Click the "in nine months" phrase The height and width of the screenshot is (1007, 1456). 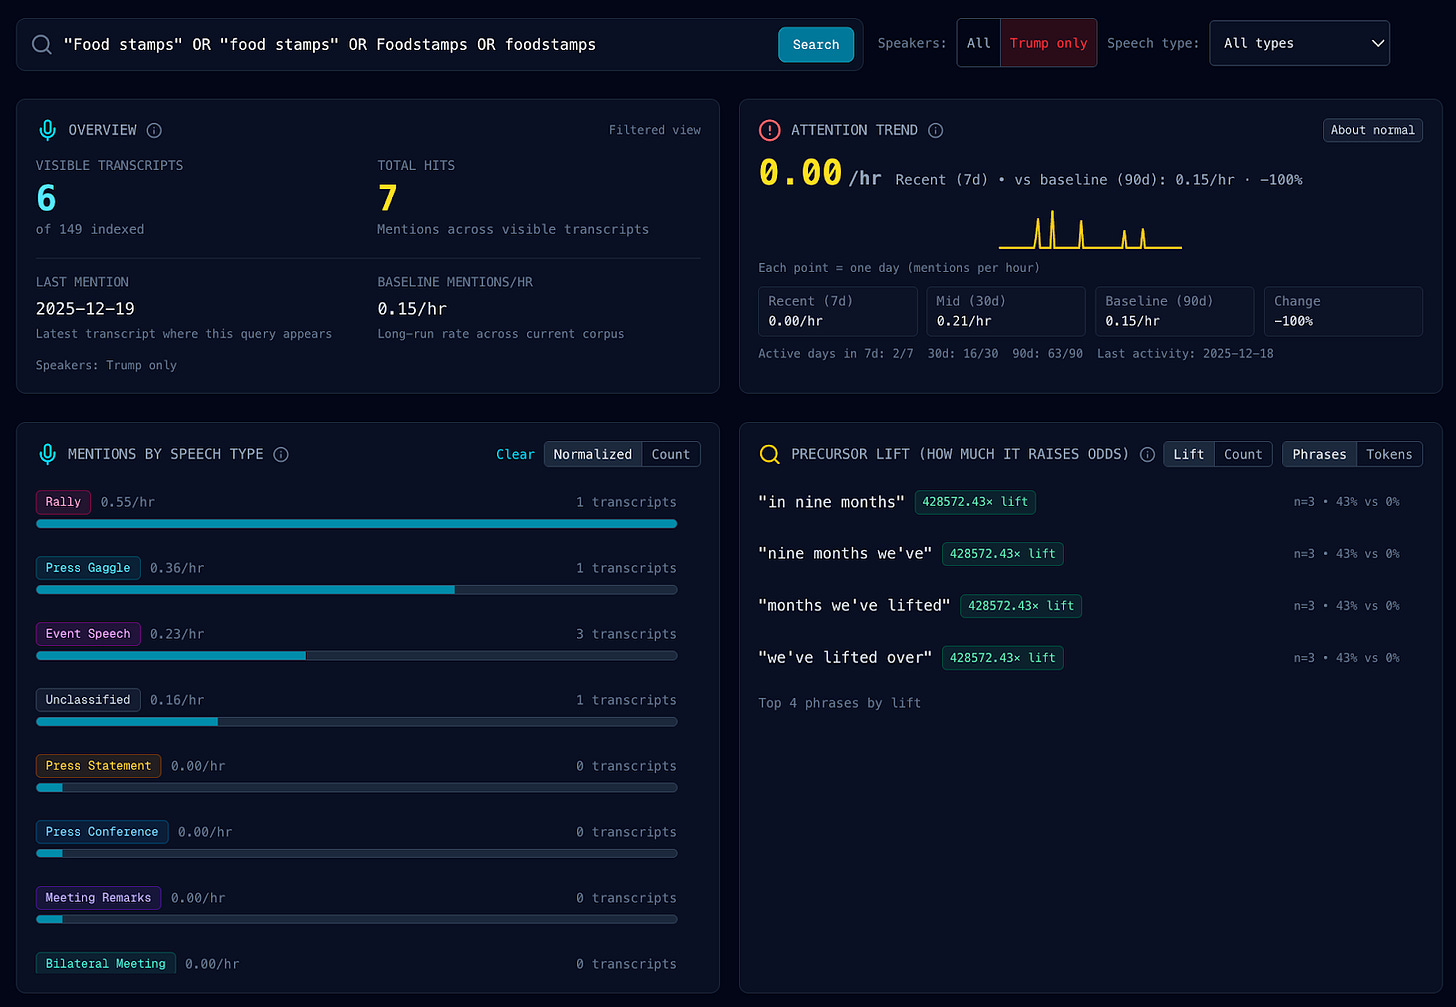[x=831, y=502]
